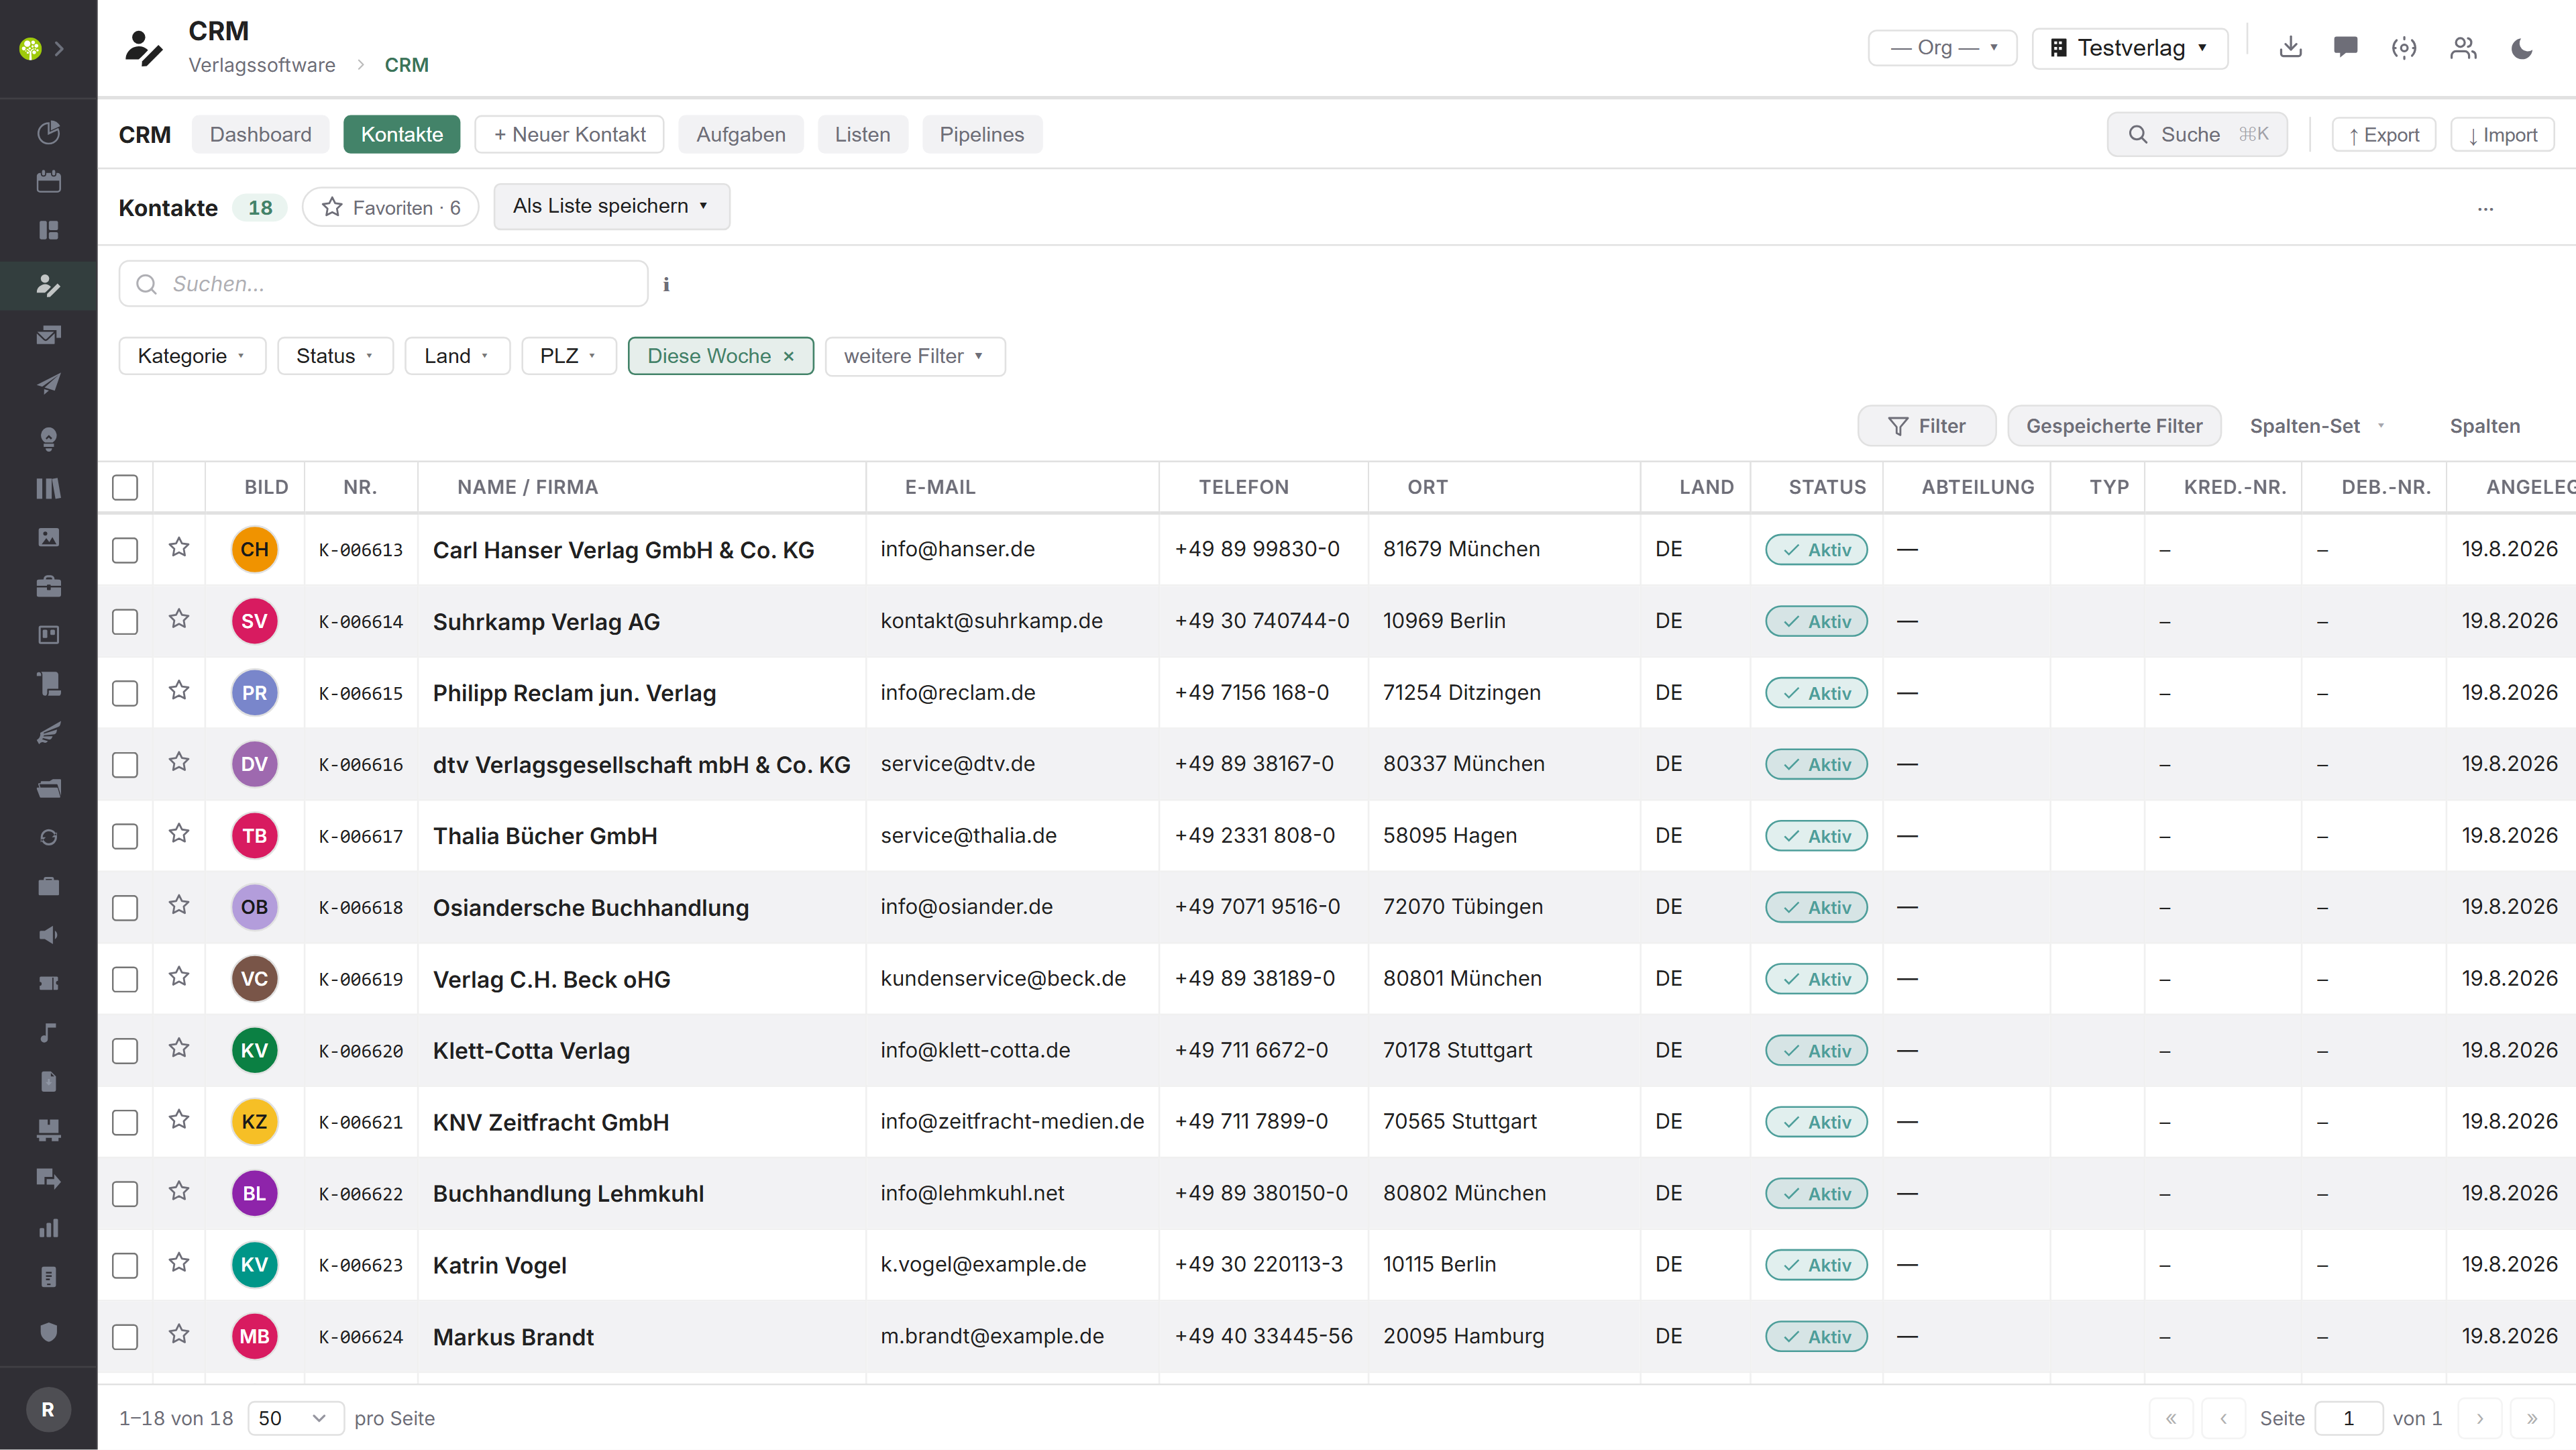2576x1450 pixels.
Task: Open the Kategorie filter dropdown
Action: click(192, 356)
